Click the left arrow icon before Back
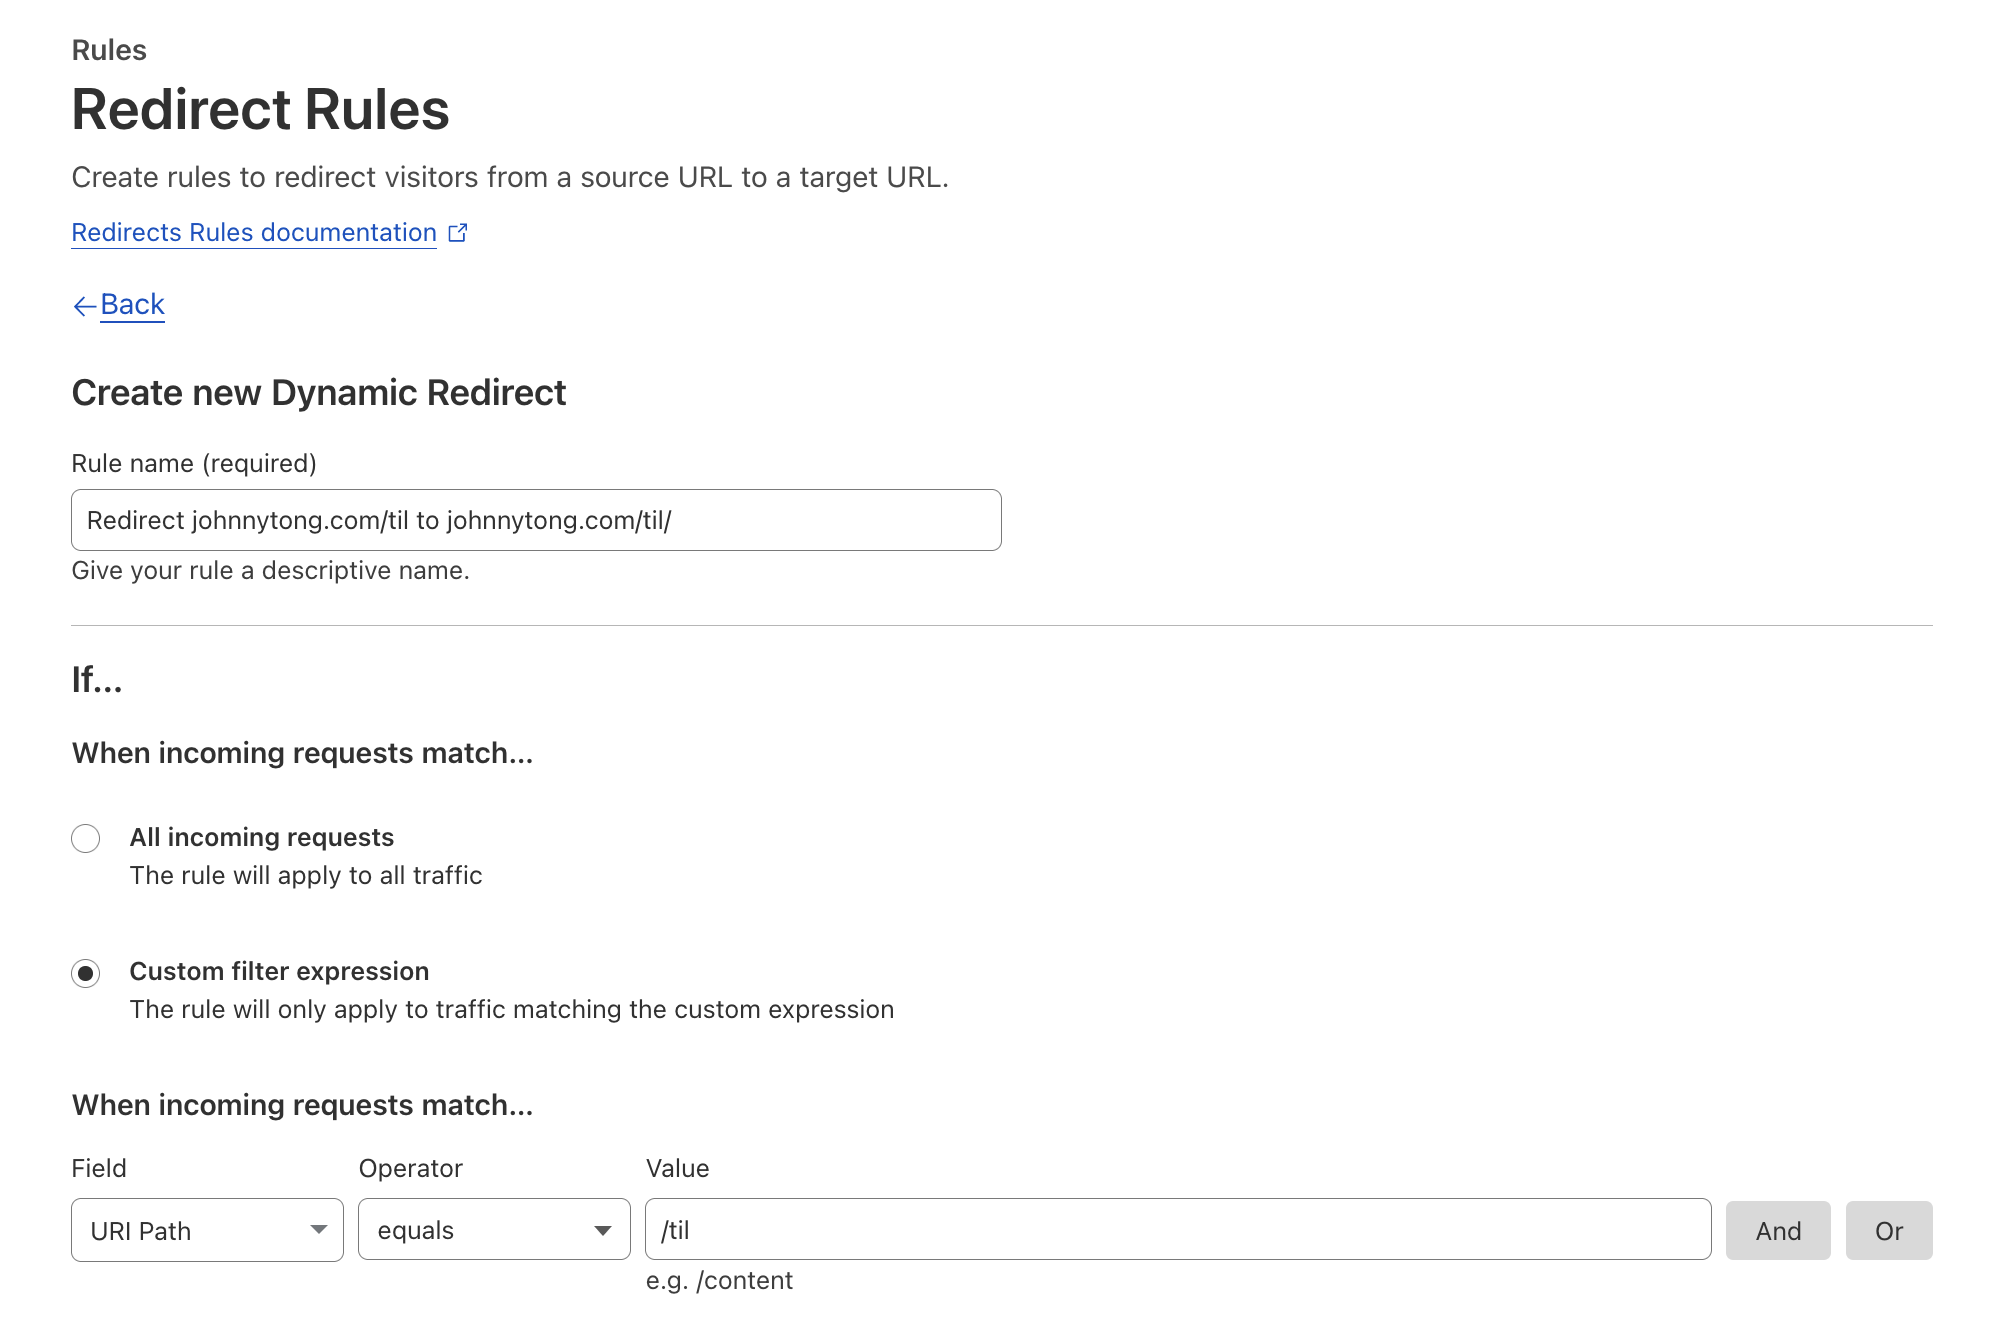 click(84, 306)
